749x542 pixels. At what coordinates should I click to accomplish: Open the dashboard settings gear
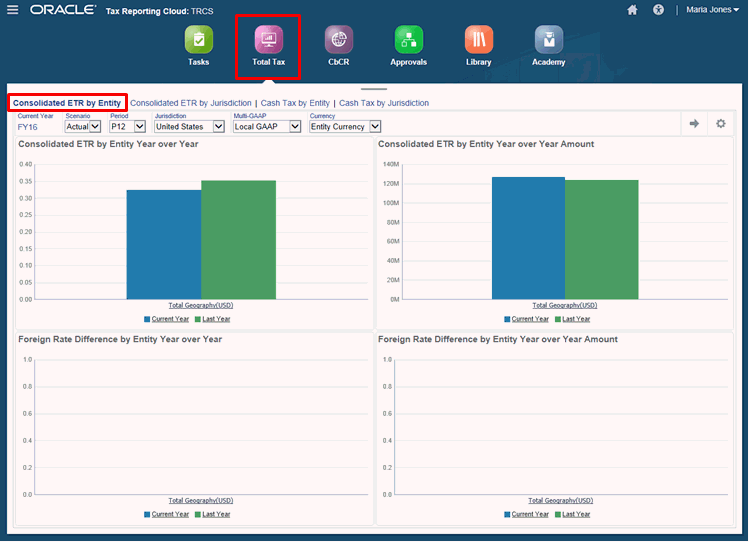(x=721, y=124)
